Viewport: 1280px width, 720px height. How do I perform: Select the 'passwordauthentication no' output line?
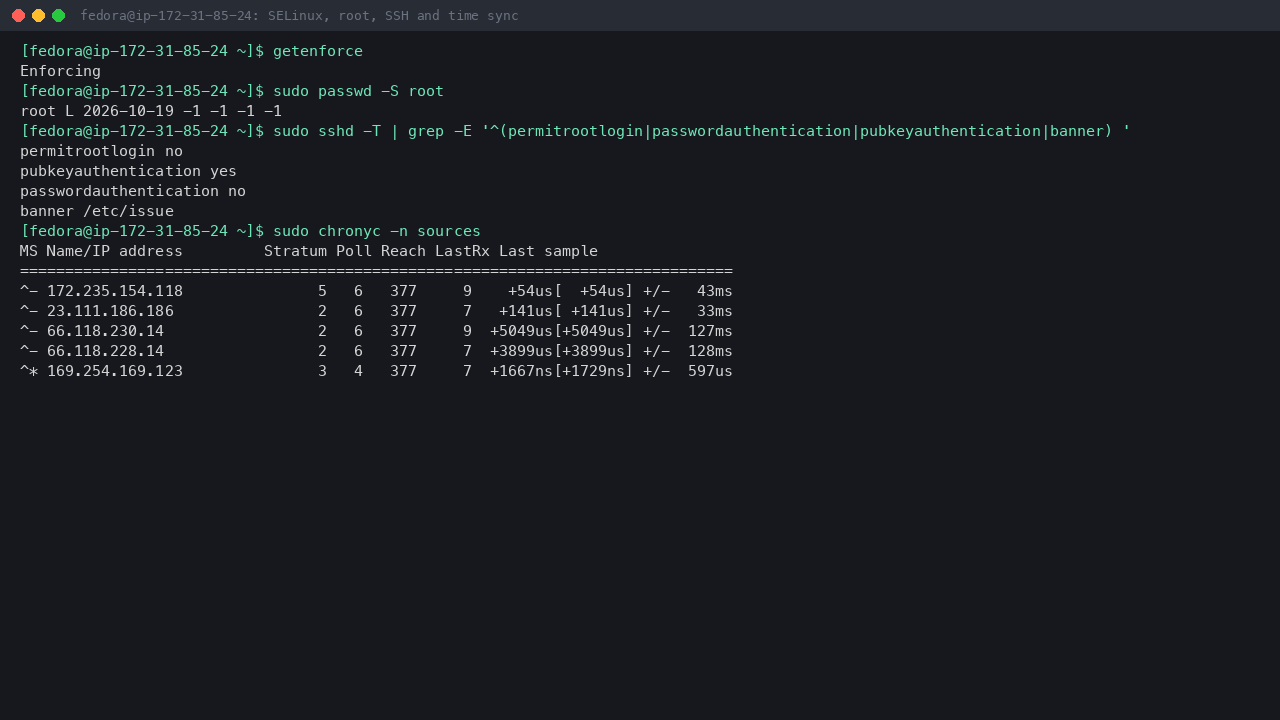133,191
